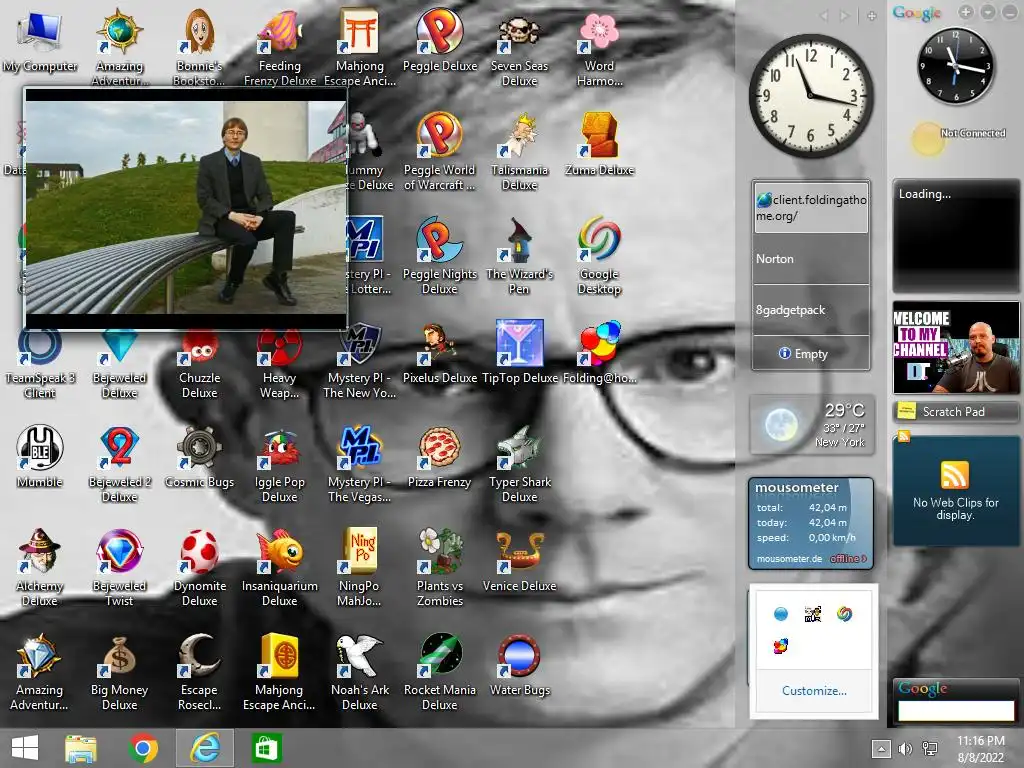Open Alchemy Deluxe shortcut icon
Screen dimensions: 1024x768
click(x=39, y=568)
